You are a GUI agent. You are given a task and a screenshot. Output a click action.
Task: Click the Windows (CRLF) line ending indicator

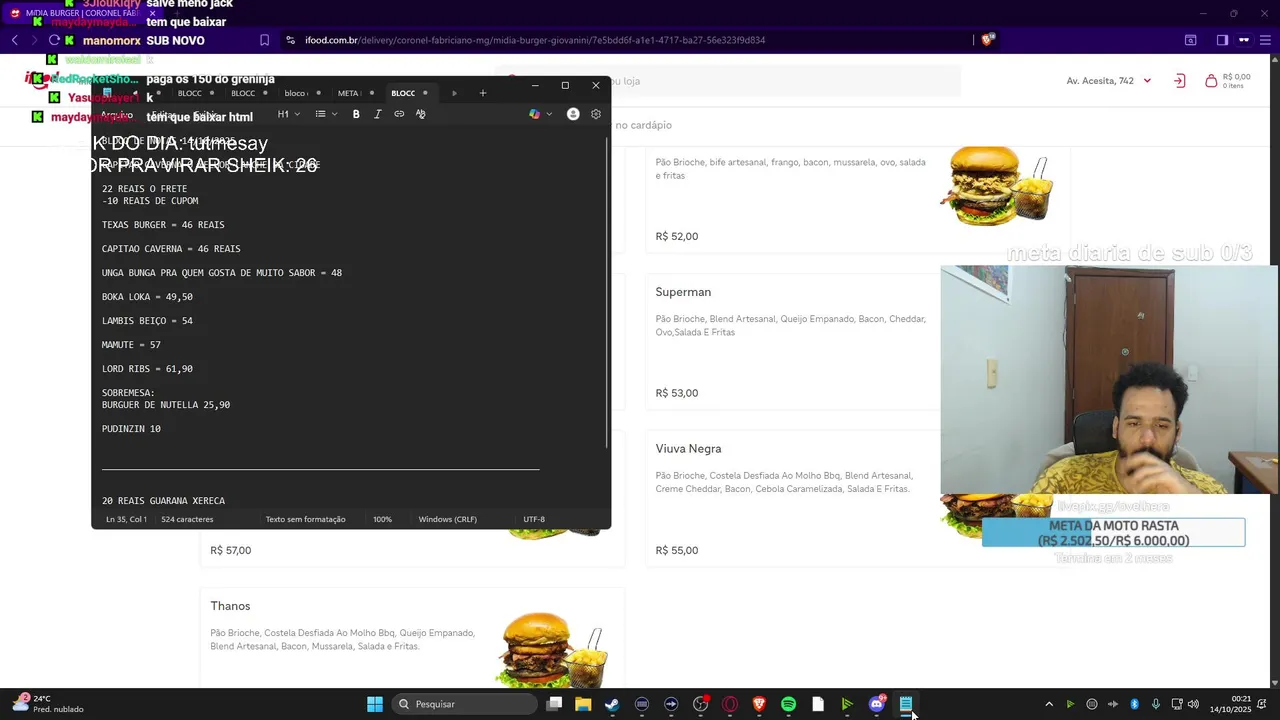[x=447, y=519]
